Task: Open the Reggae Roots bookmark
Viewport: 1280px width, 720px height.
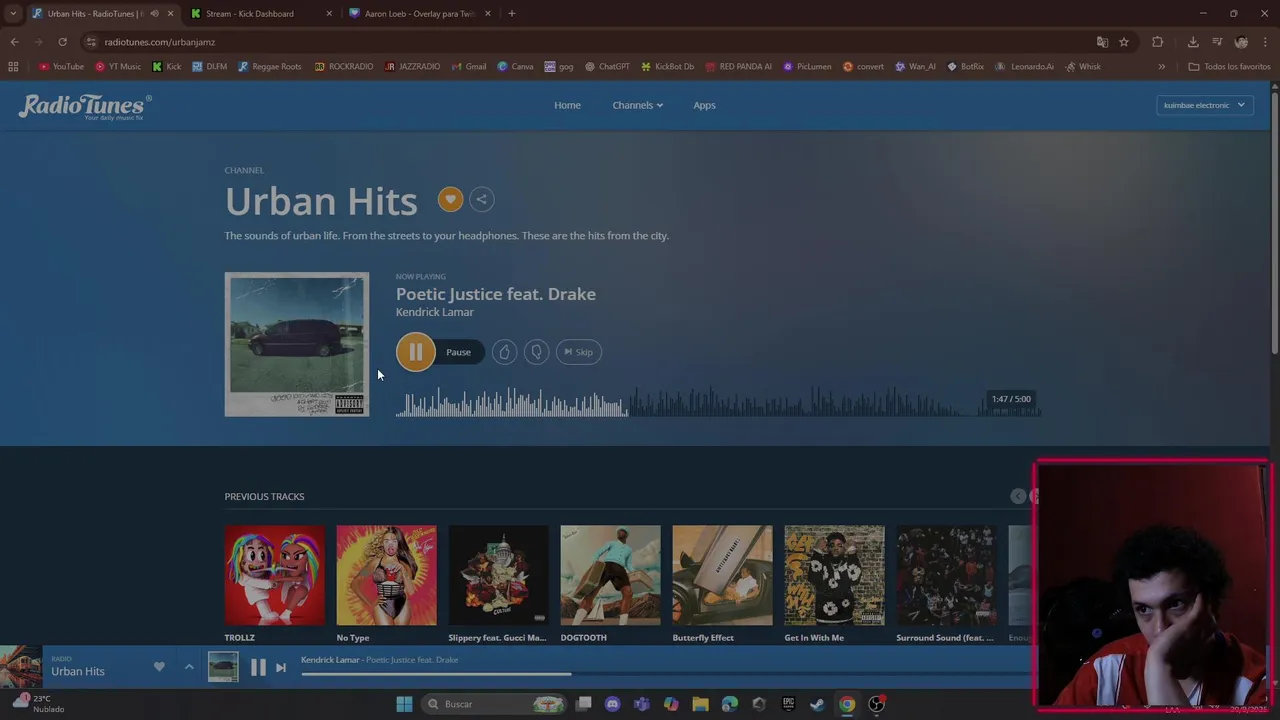Action: (x=269, y=67)
